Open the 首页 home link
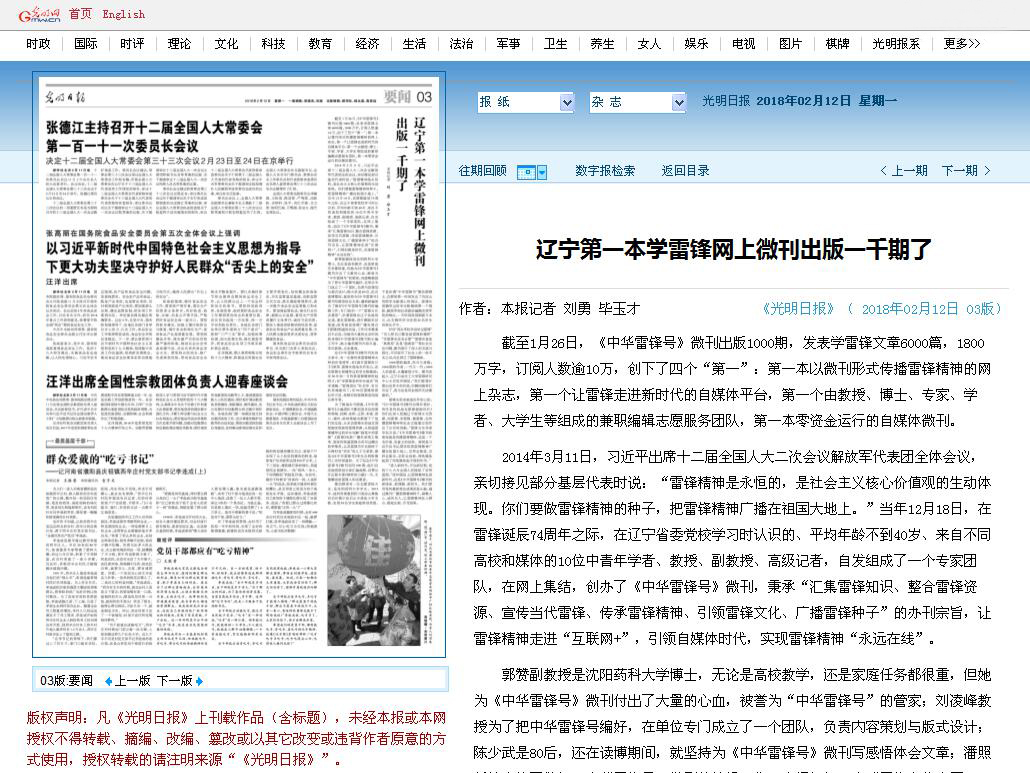1030x773 pixels. pos(80,14)
